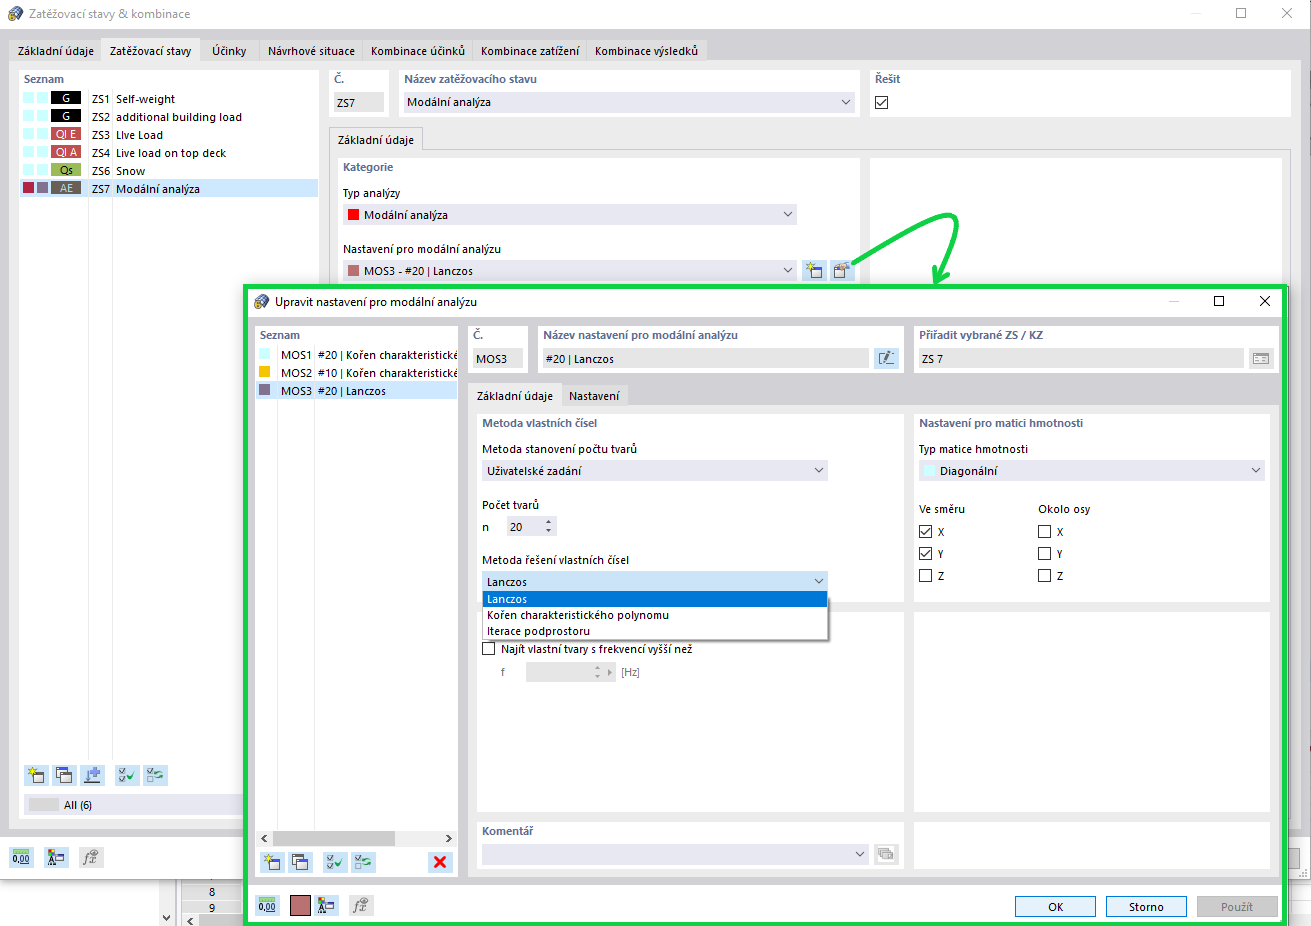Click assign list icon next to ZS 7 field
1311x926 pixels.
pyautogui.click(x=1261, y=358)
